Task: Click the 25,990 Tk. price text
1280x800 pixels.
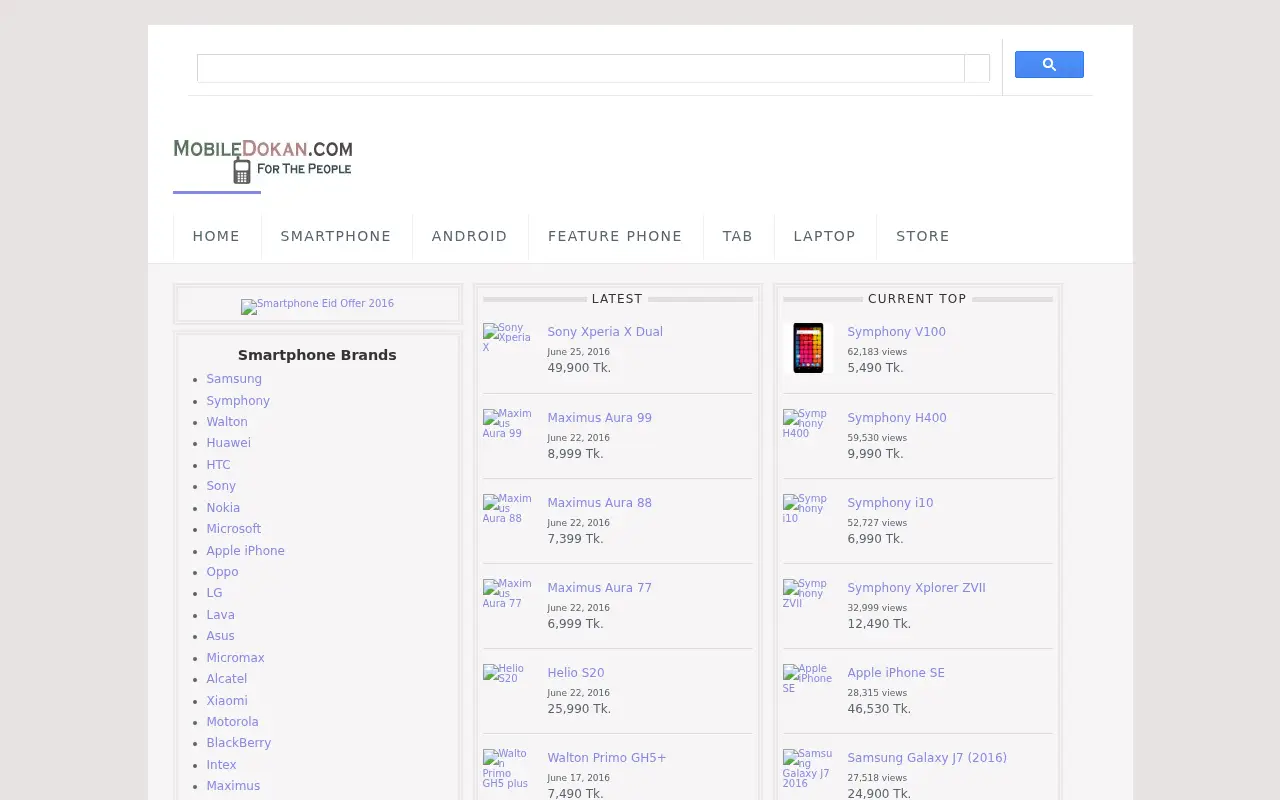Action: click(x=579, y=709)
